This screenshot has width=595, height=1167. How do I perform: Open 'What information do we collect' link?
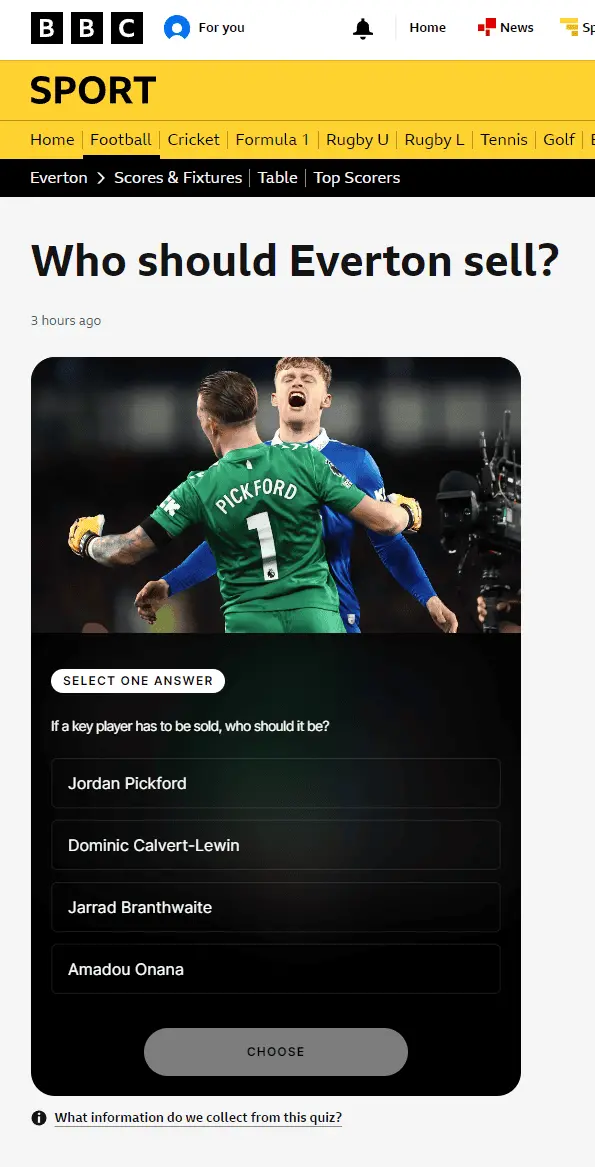(x=198, y=1118)
